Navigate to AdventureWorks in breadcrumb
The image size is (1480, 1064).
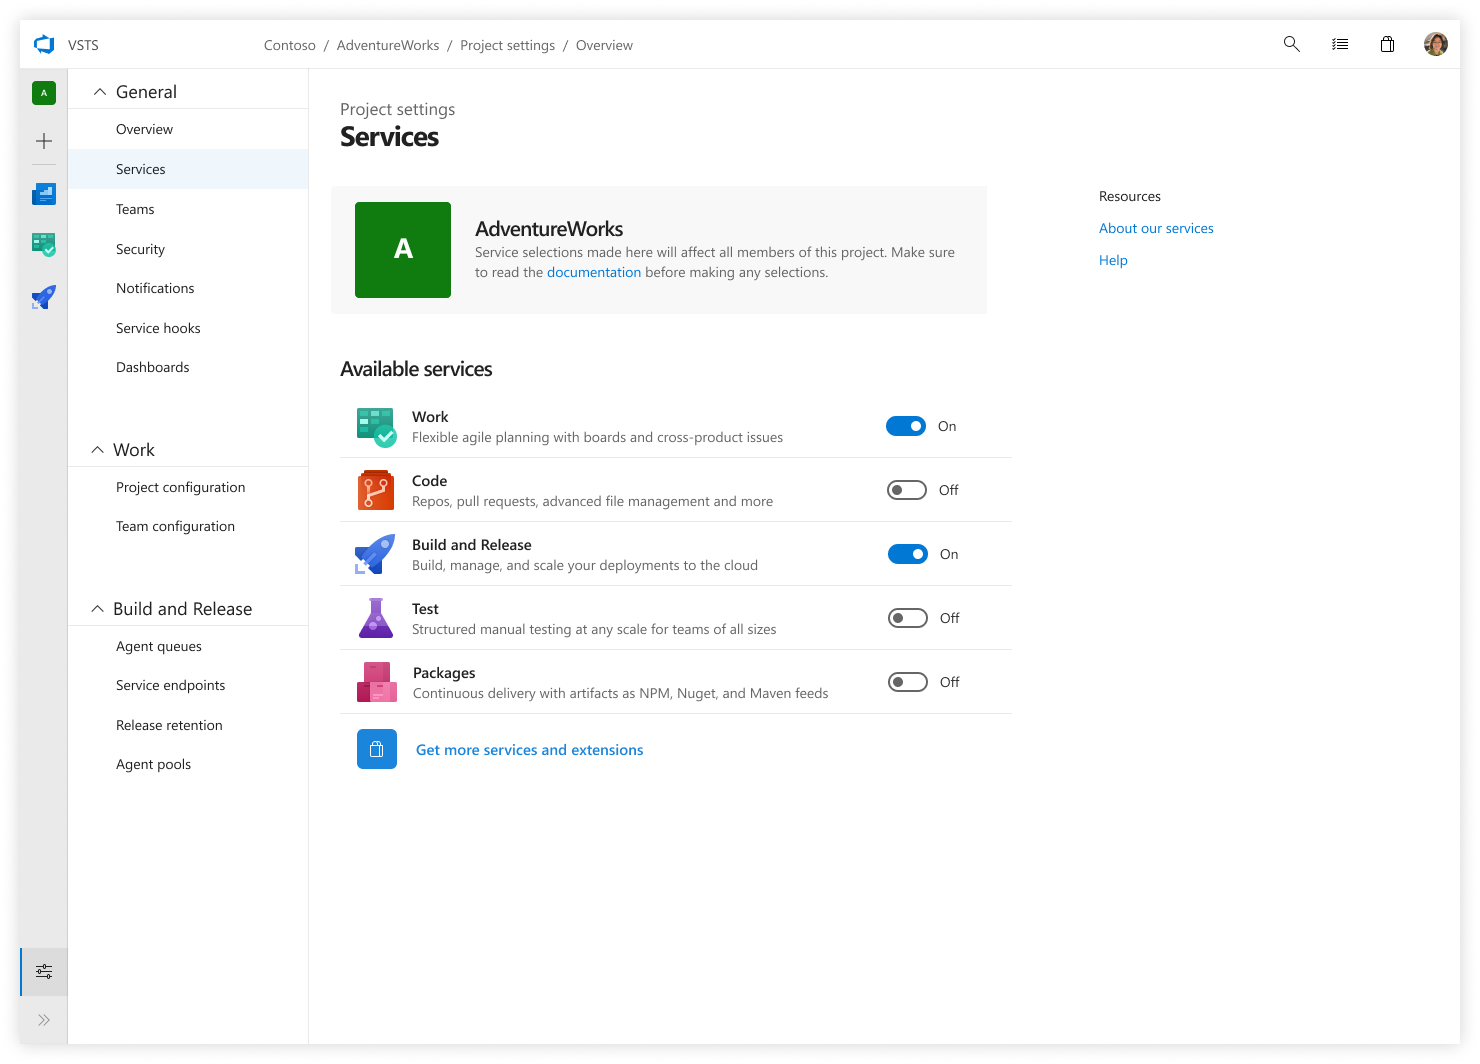pyautogui.click(x=388, y=45)
